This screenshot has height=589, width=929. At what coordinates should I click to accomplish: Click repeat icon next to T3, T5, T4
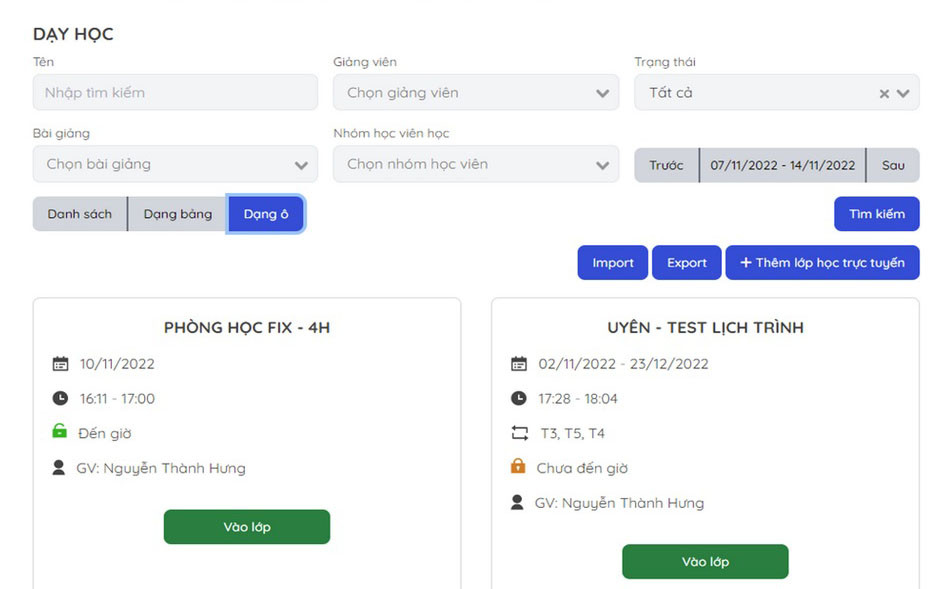coord(518,433)
